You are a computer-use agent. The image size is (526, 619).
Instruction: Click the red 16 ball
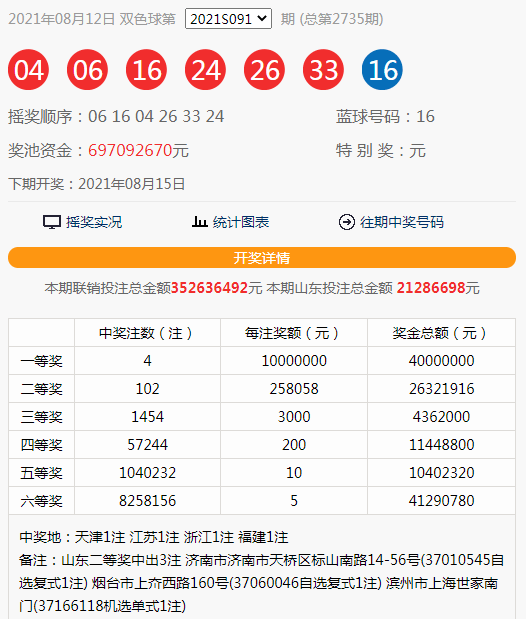pos(146,70)
